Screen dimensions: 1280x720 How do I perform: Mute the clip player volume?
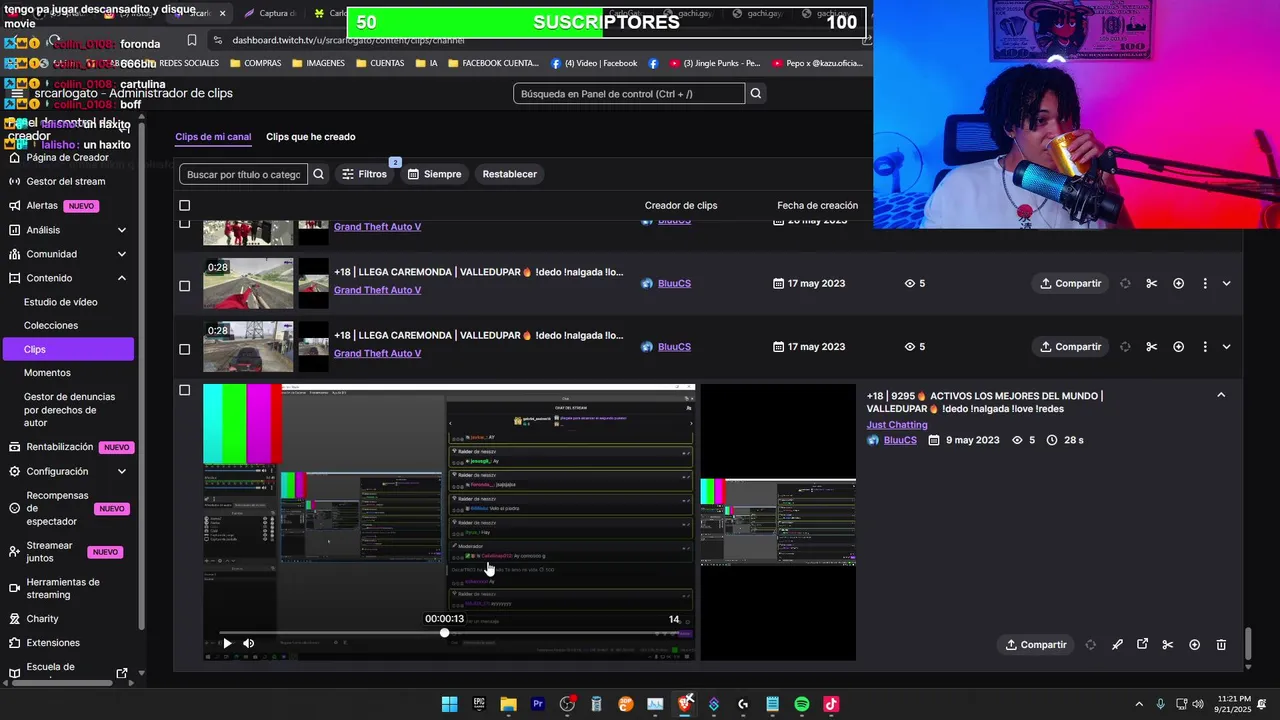click(248, 643)
